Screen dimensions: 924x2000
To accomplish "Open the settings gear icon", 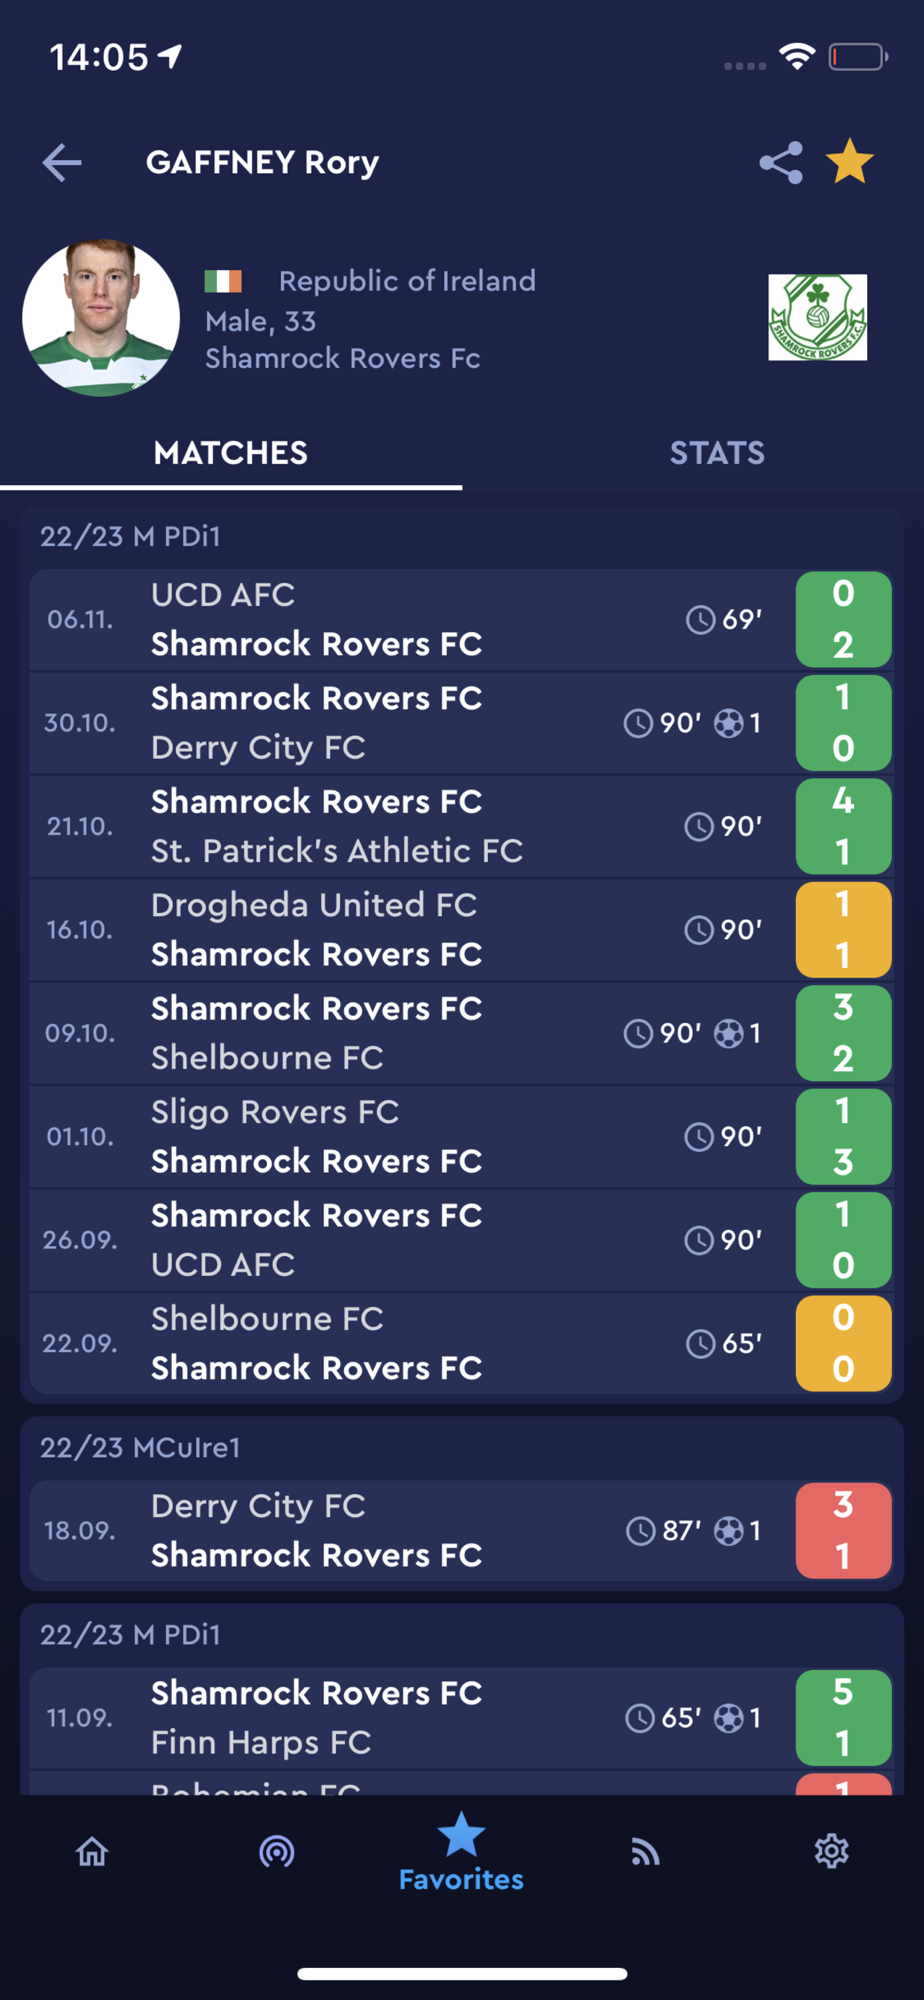I will pyautogui.click(x=831, y=1852).
